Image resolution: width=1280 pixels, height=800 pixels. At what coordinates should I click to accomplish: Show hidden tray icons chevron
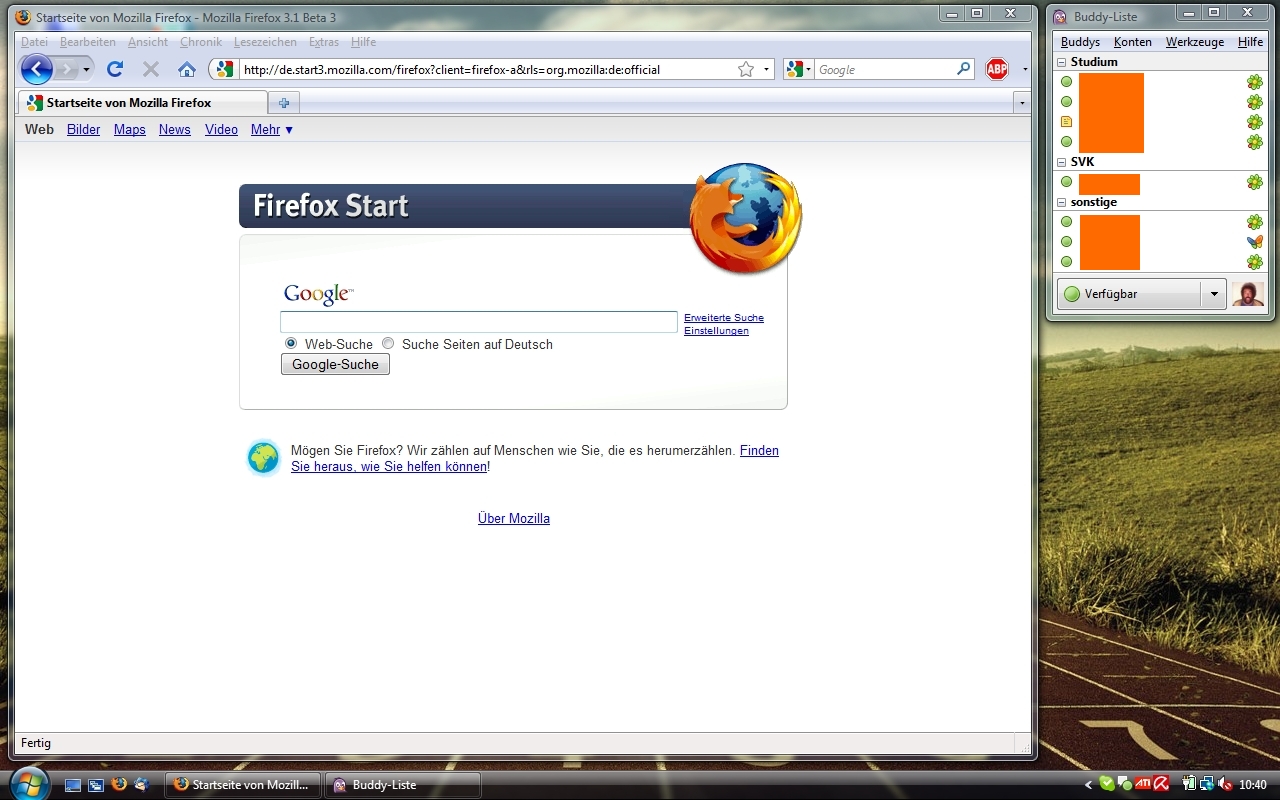click(x=1088, y=785)
